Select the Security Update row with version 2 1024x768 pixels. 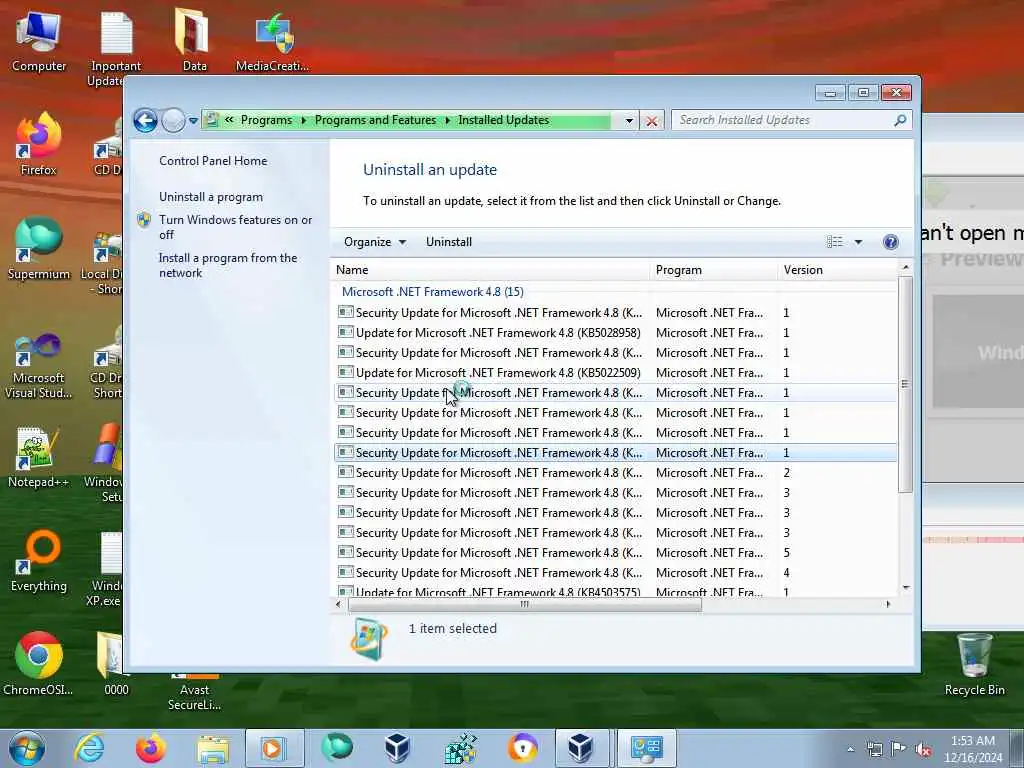615,472
